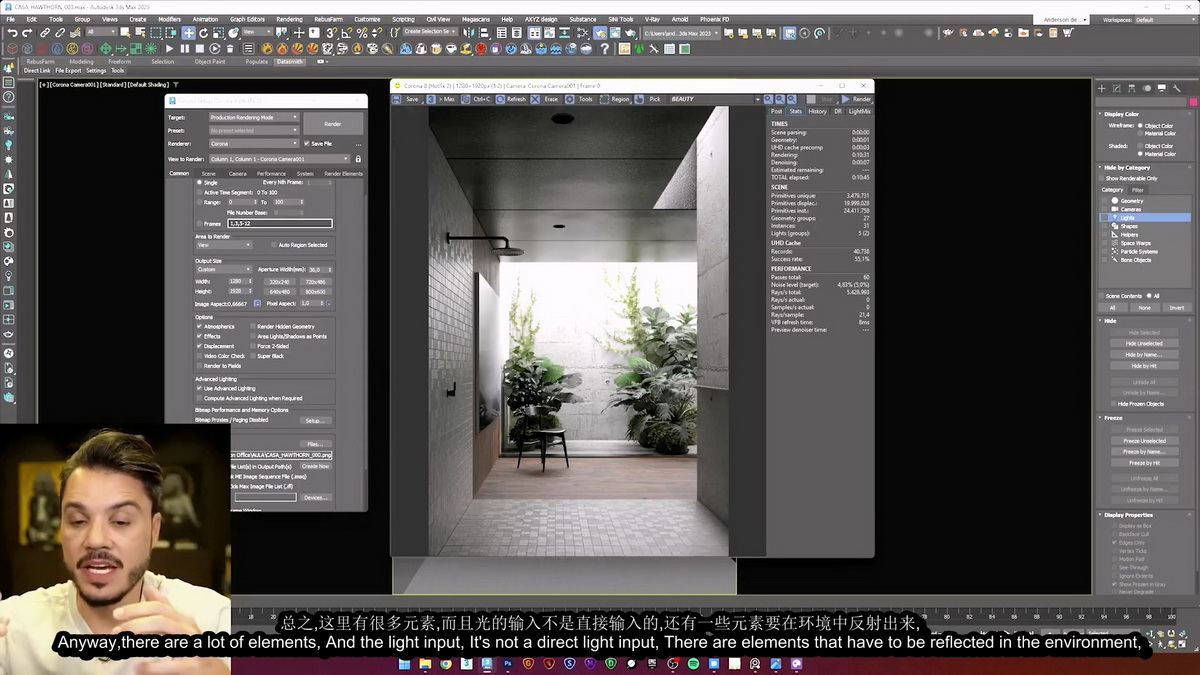Activate the Pick tool in frame buffer

point(649,99)
